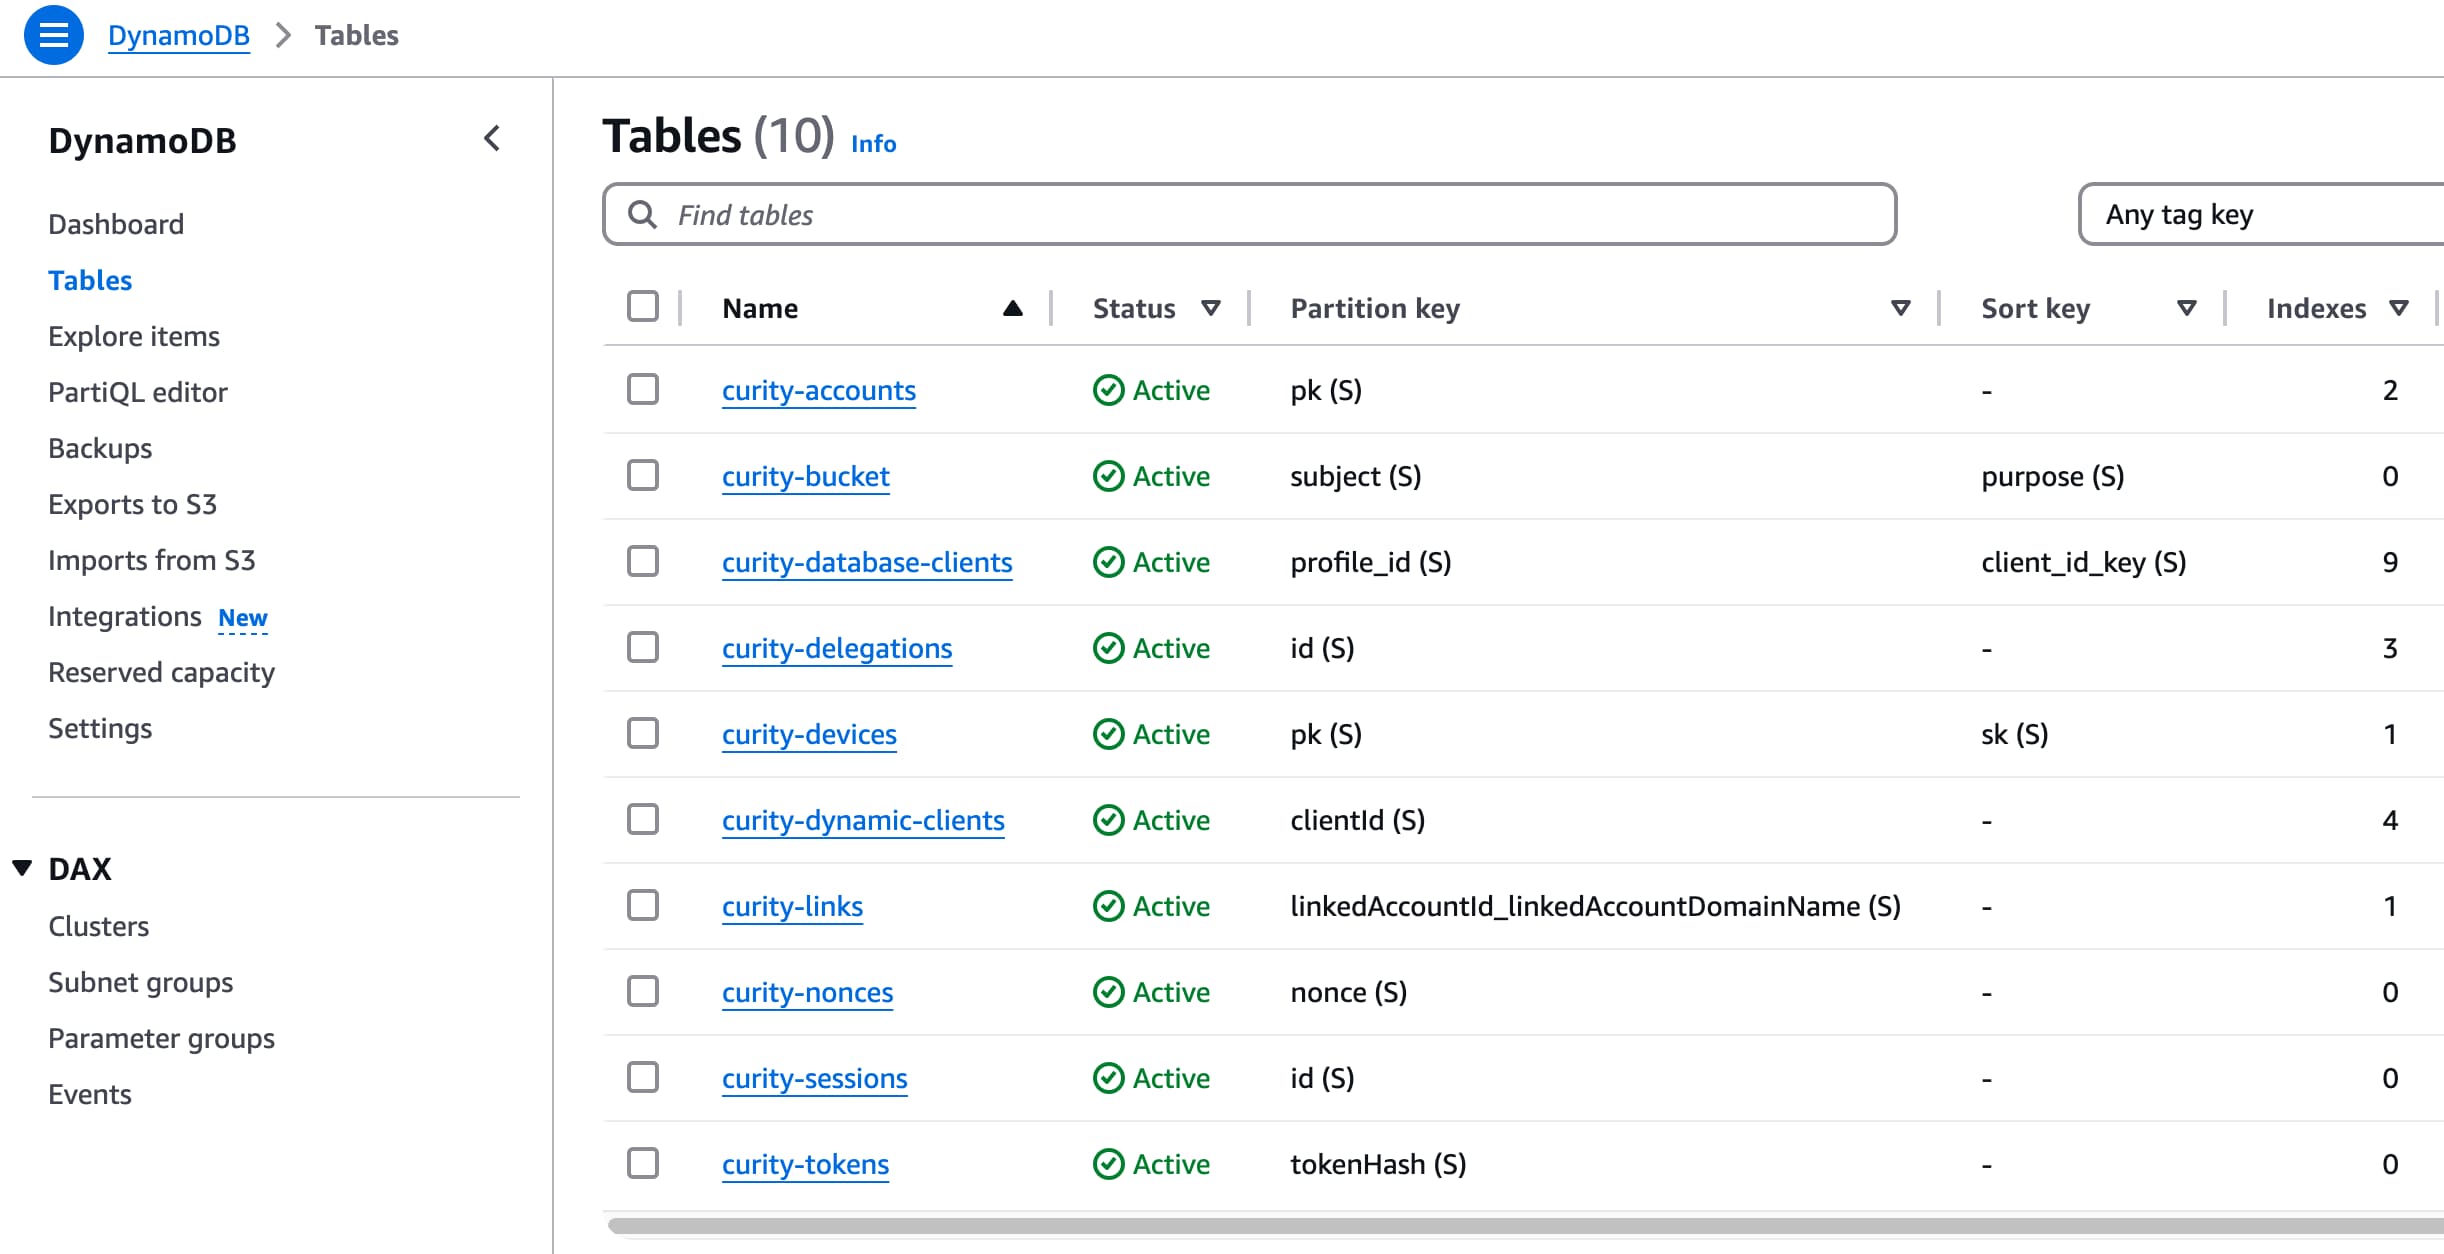Select the curity-database-clients row checkbox
Viewport: 2444px width, 1254px height.
click(643, 561)
